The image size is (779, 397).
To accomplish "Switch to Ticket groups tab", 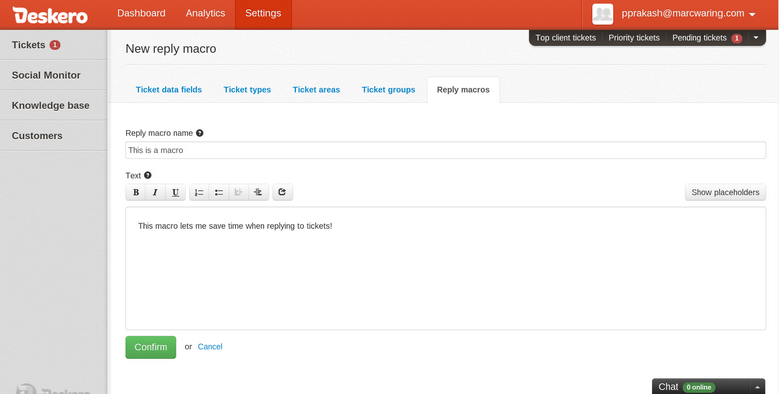I will pos(389,90).
